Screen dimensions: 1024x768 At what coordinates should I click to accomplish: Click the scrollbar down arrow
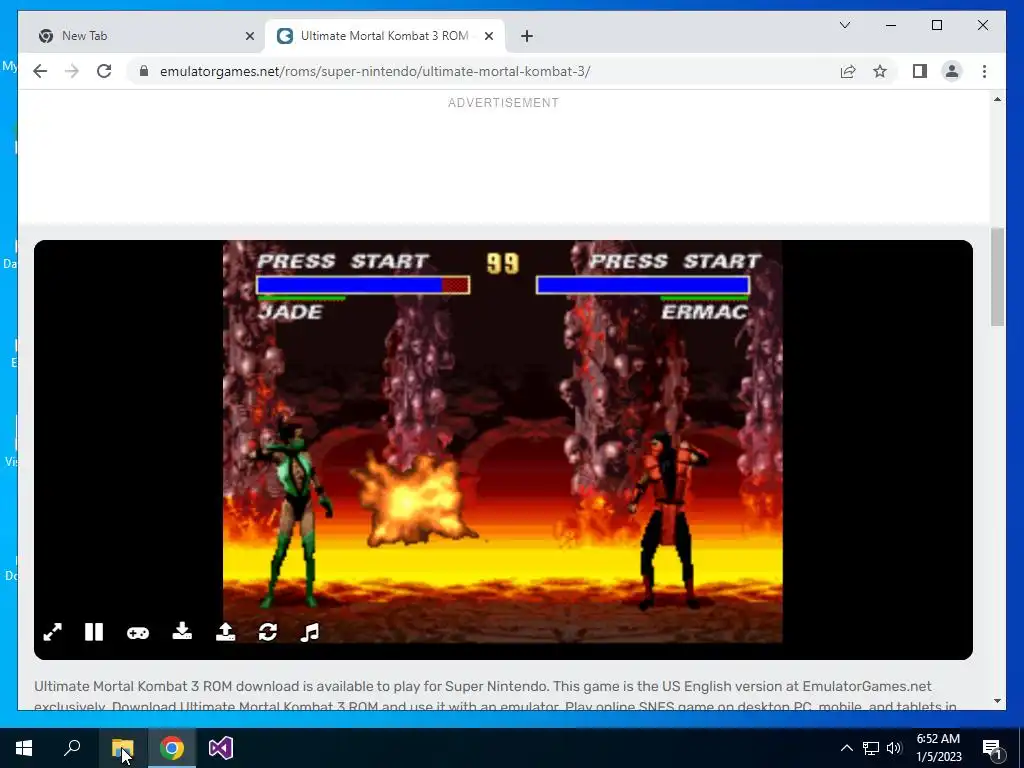click(x=997, y=701)
